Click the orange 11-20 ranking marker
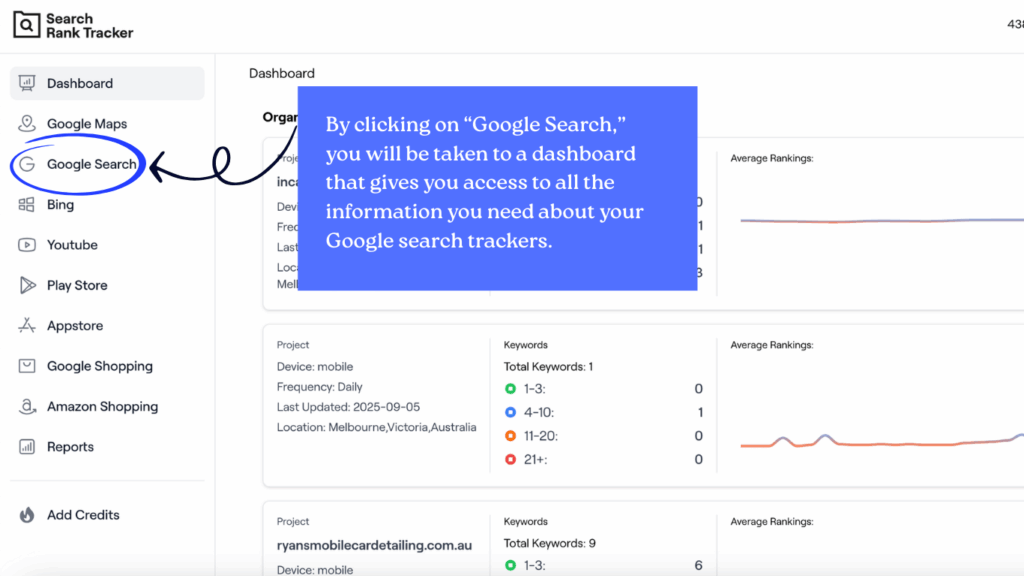Screen dimensions: 1024x576 tap(511, 436)
